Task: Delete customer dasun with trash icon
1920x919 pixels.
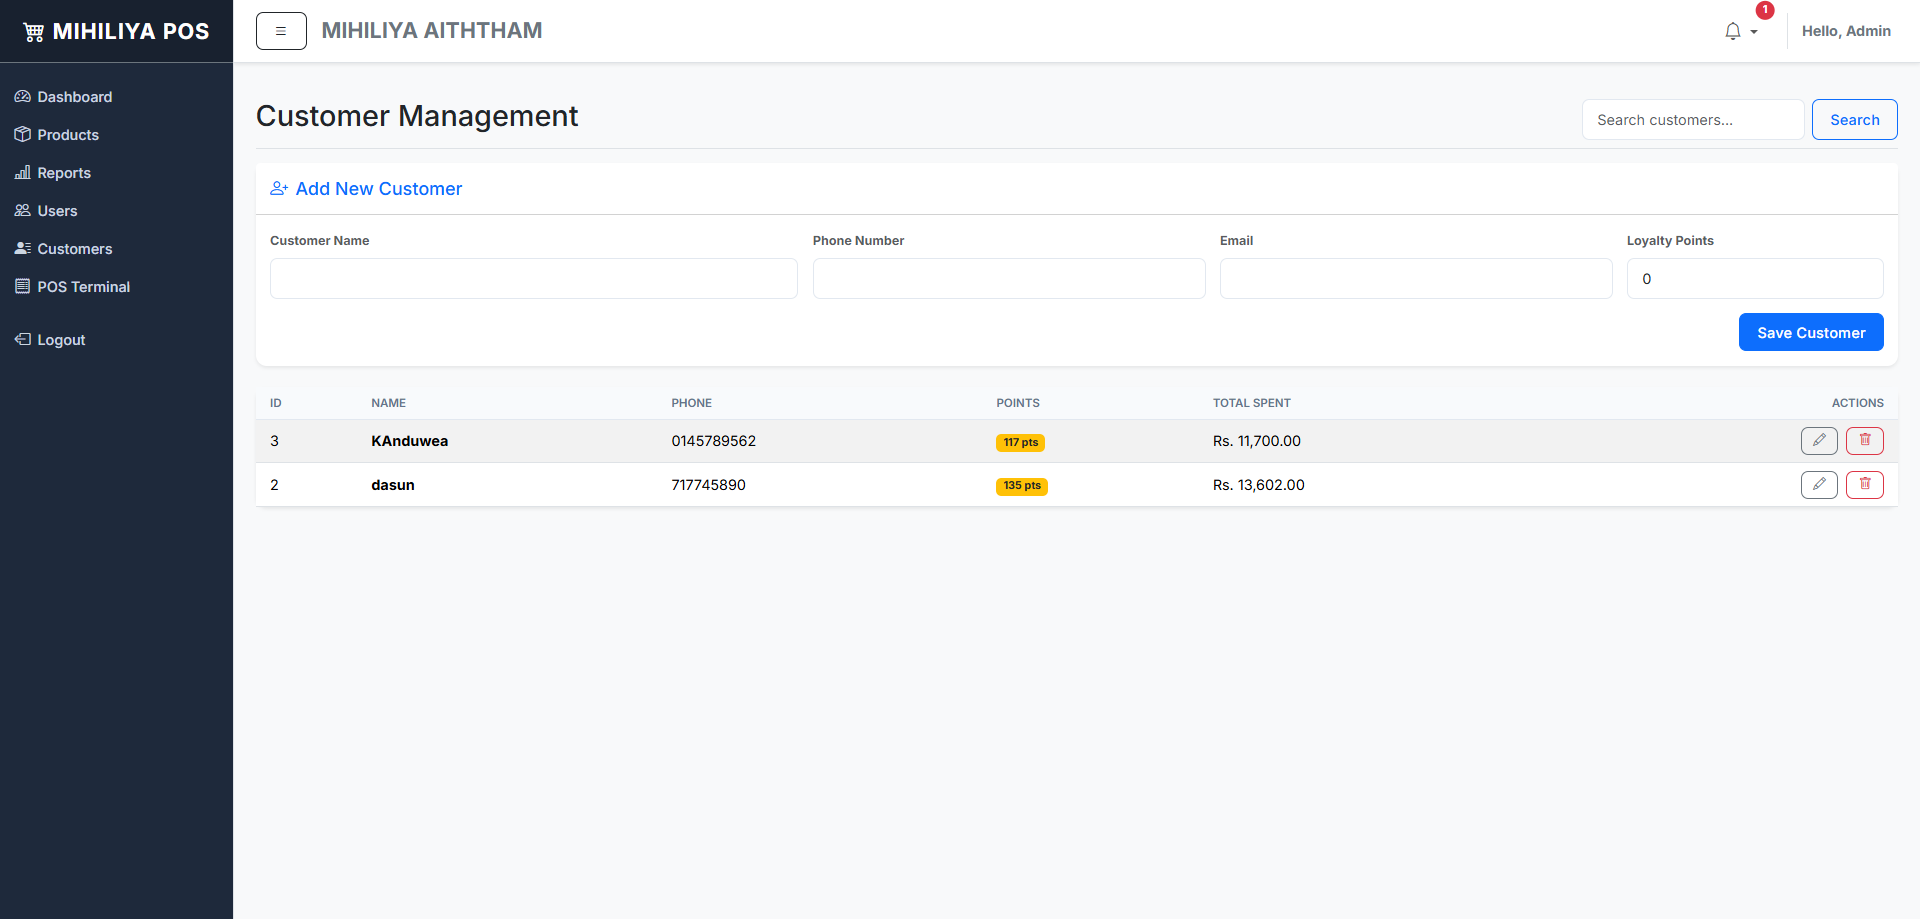Action: 1865,485
